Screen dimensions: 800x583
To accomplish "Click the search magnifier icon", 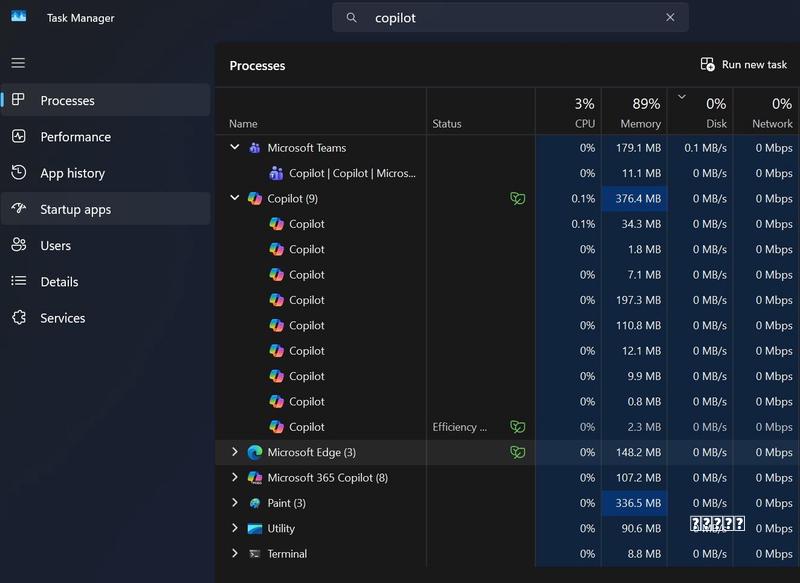I will coord(352,18).
